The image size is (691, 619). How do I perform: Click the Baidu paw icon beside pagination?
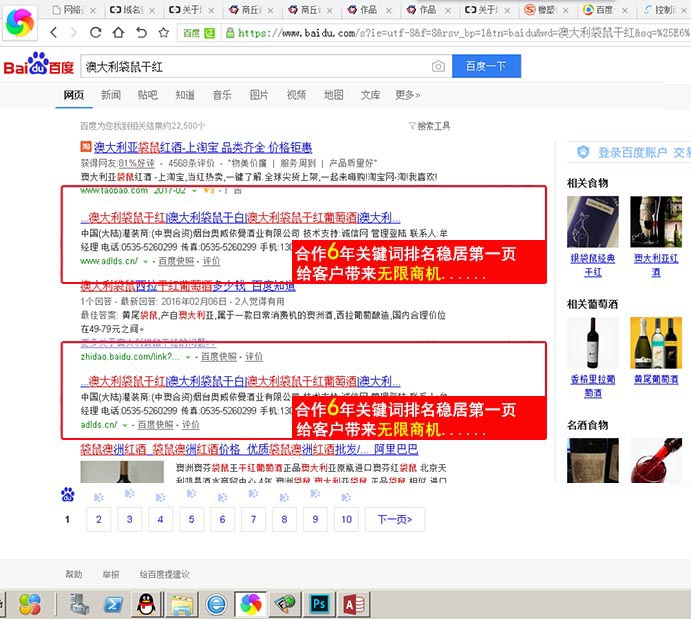click(67, 495)
